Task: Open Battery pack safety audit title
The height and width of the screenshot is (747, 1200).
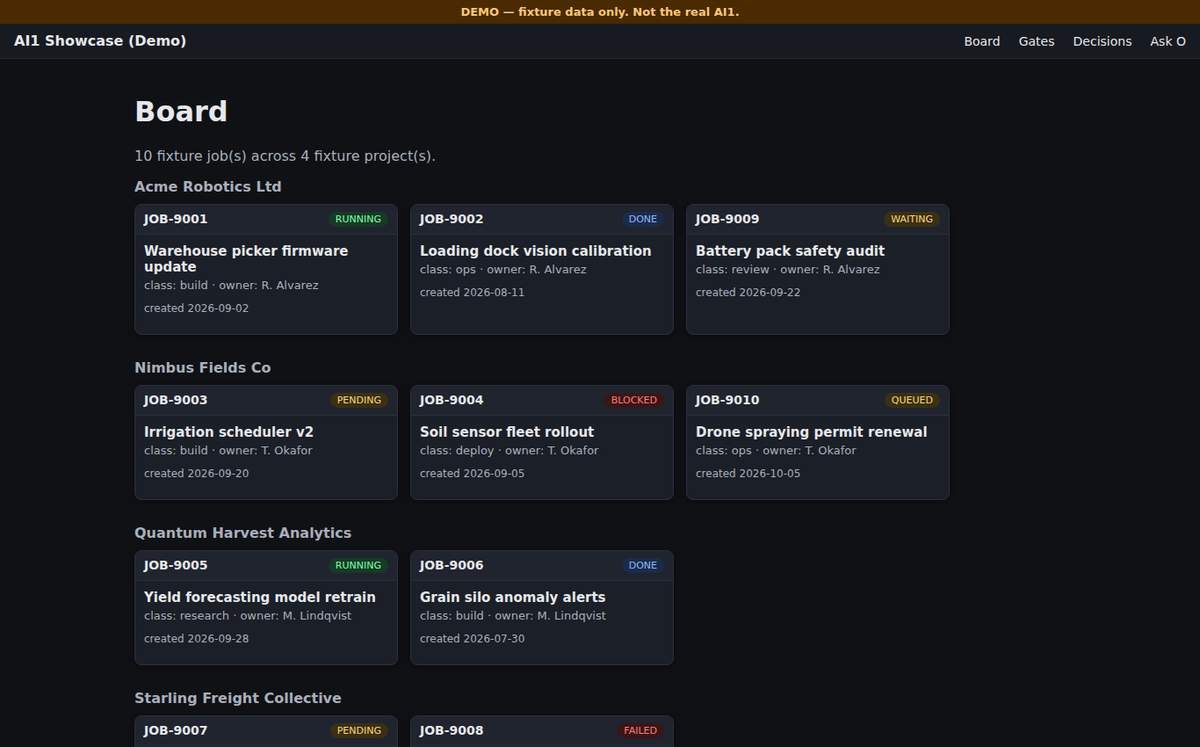Action: [x=790, y=251]
